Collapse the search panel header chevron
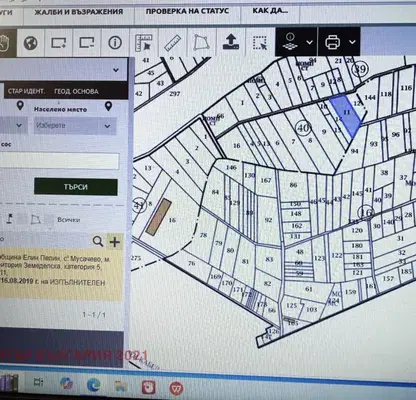The height and width of the screenshot is (400, 416). (116, 70)
